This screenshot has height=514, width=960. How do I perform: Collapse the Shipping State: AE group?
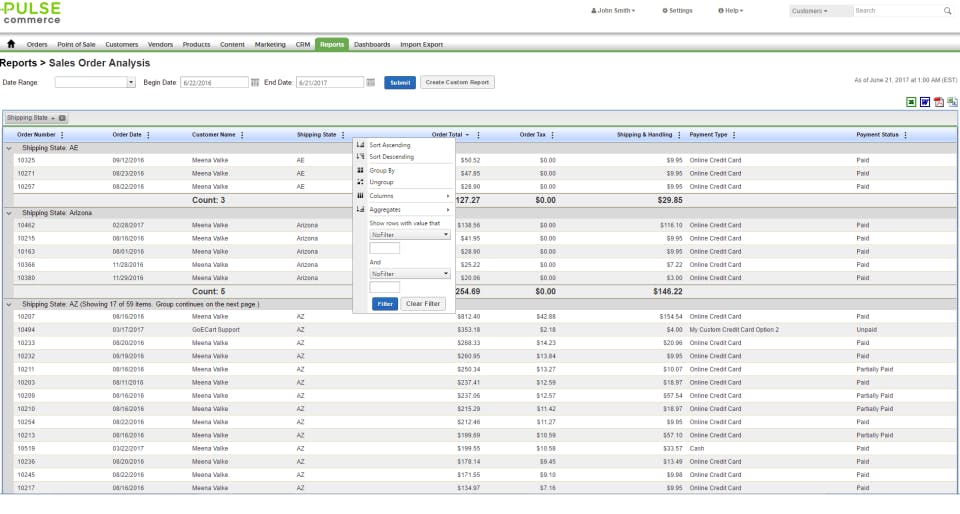tap(9, 148)
